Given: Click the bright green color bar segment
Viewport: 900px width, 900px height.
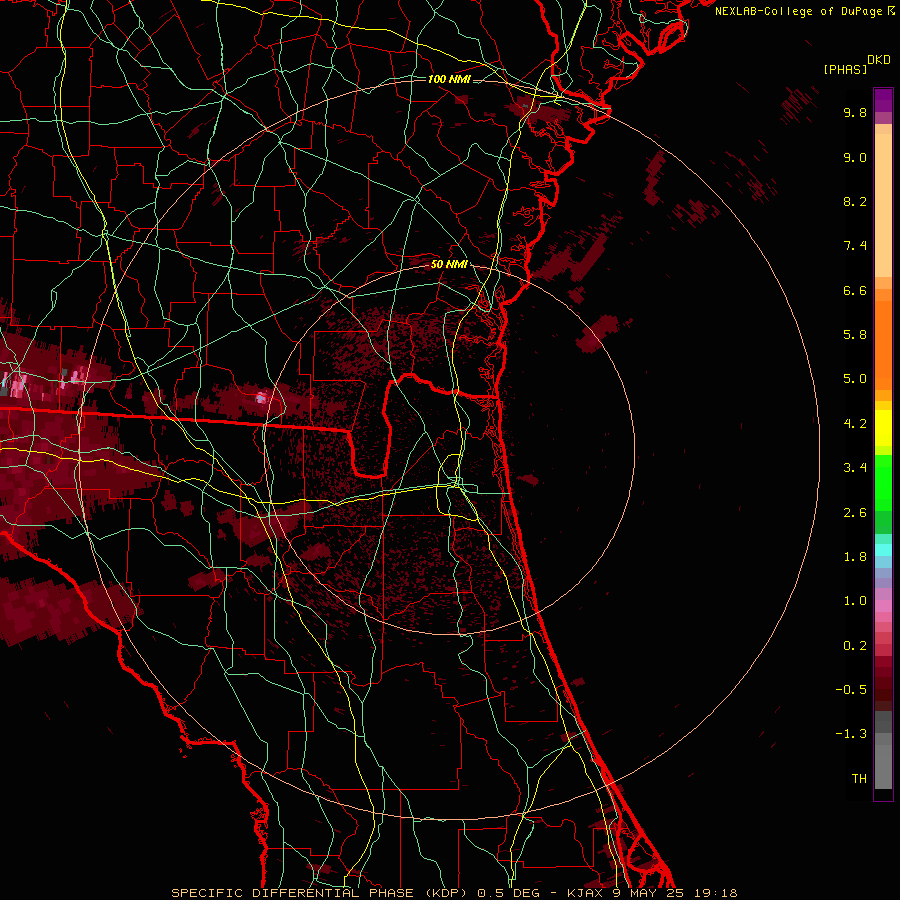Looking at the screenshot, I should (883, 482).
